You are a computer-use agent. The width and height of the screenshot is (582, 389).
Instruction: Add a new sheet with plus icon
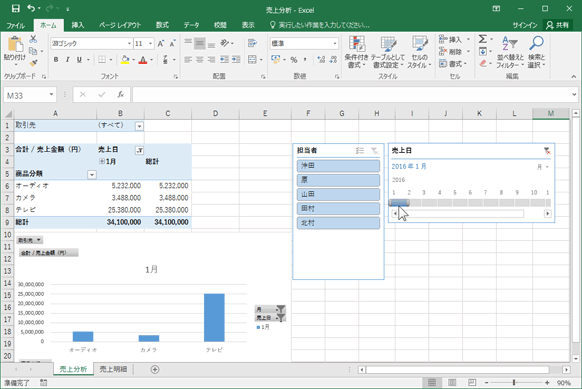pos(155,369)
